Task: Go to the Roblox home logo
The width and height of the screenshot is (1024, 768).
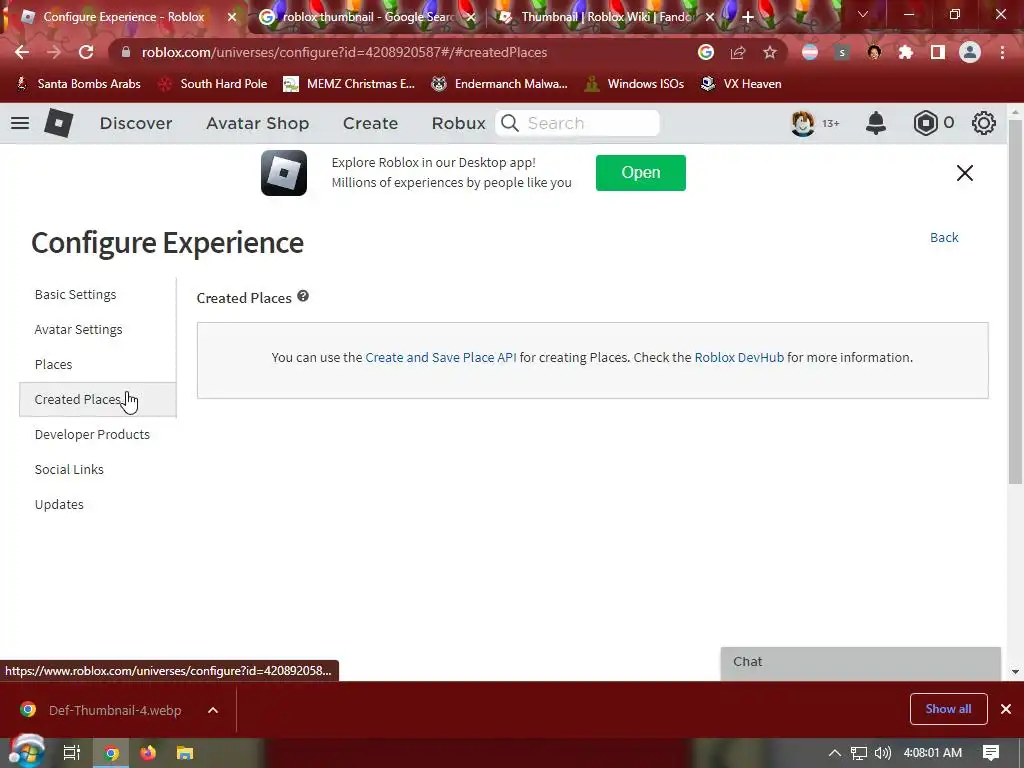Action: pos(58,123)
